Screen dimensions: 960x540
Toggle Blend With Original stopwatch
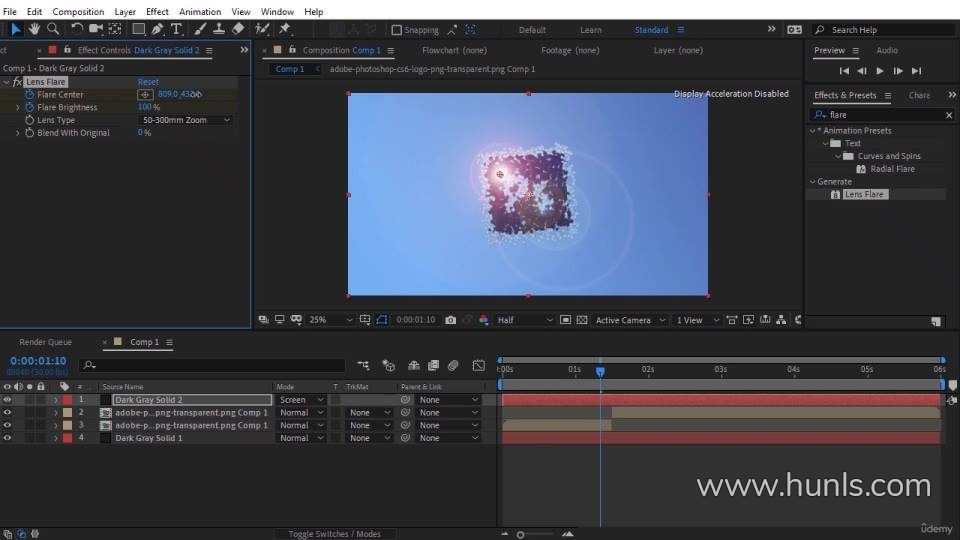coord(29,132)
